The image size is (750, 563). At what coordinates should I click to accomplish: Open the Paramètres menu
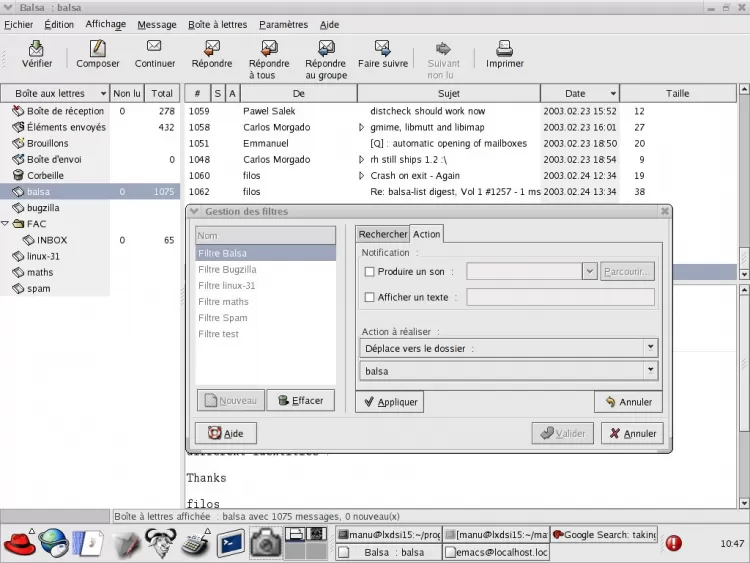(283, 24)
